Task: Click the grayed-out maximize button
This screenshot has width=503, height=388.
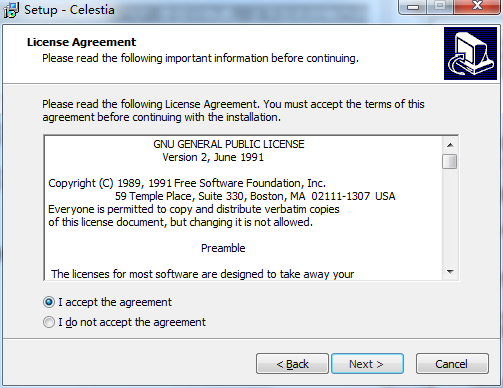Action: pos(440,7)
